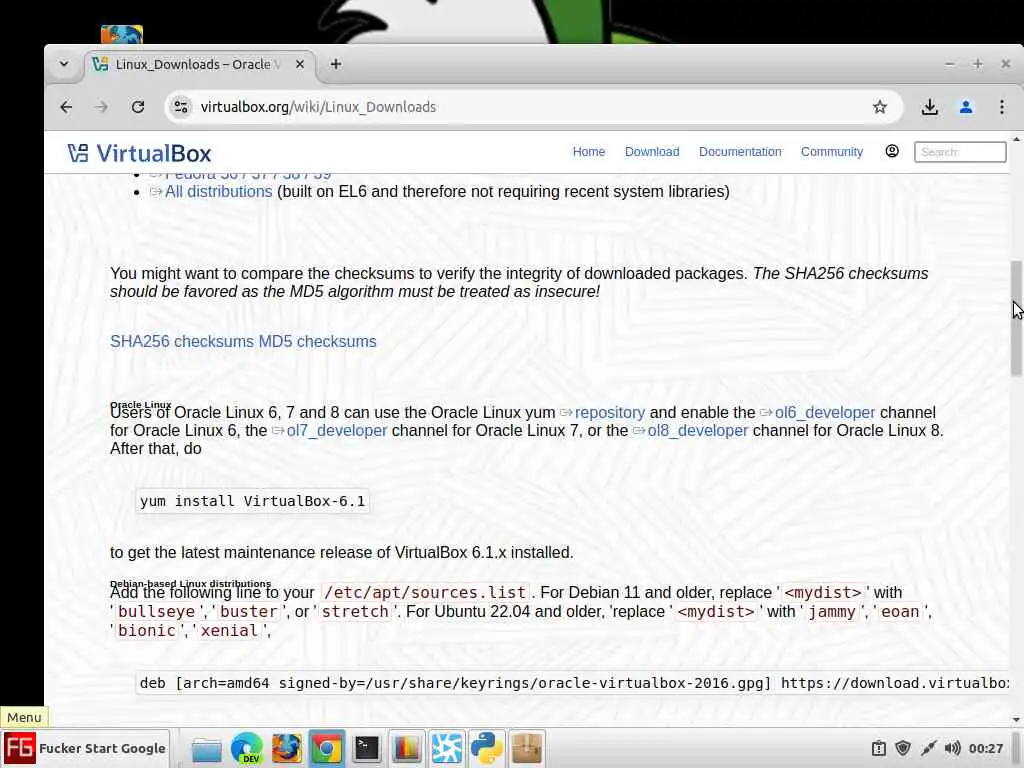Open the Home nav link

coord(588,152)
